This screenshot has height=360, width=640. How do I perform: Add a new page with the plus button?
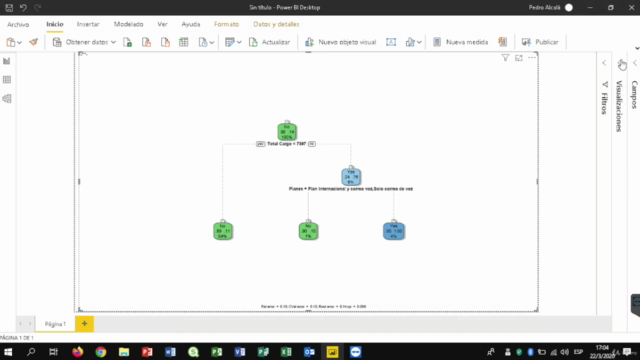click(84, 324)
